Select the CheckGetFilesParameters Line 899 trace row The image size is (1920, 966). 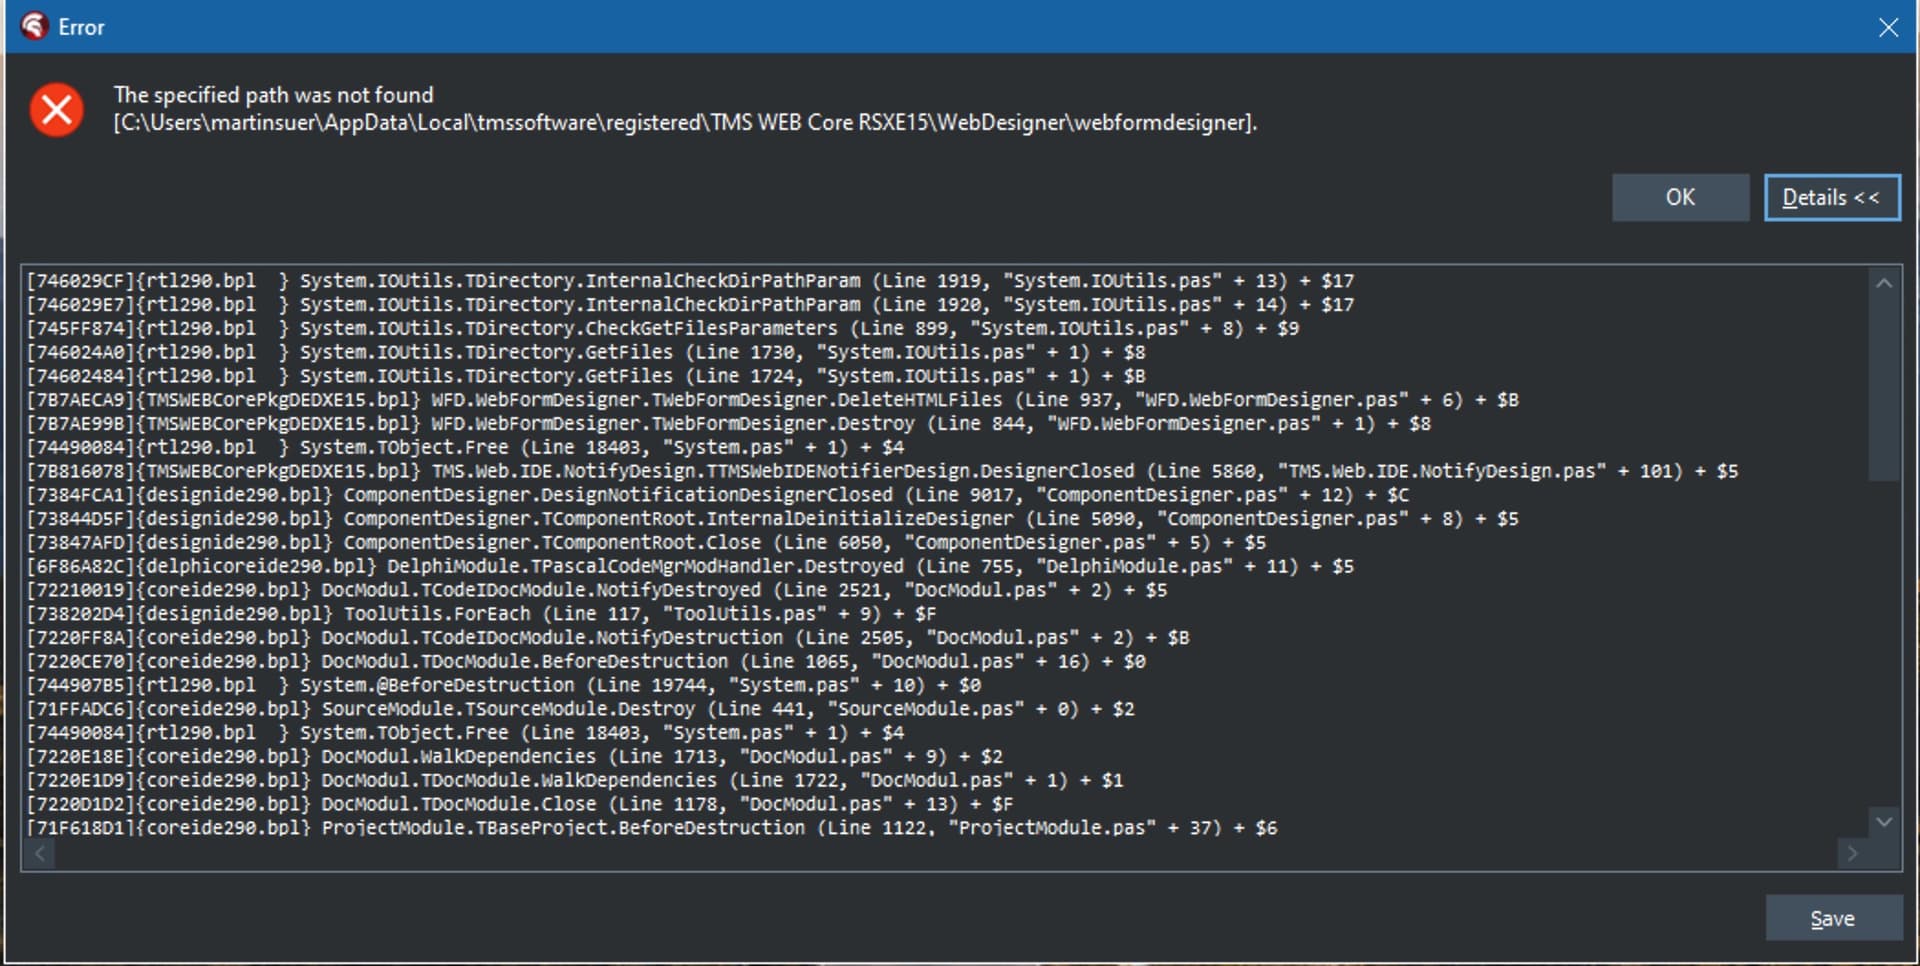click(x=662, y=329)
